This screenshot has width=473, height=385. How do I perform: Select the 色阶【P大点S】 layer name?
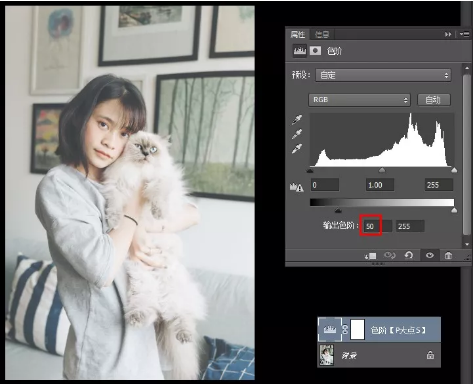pyautogui.click(x=398, y=330)
